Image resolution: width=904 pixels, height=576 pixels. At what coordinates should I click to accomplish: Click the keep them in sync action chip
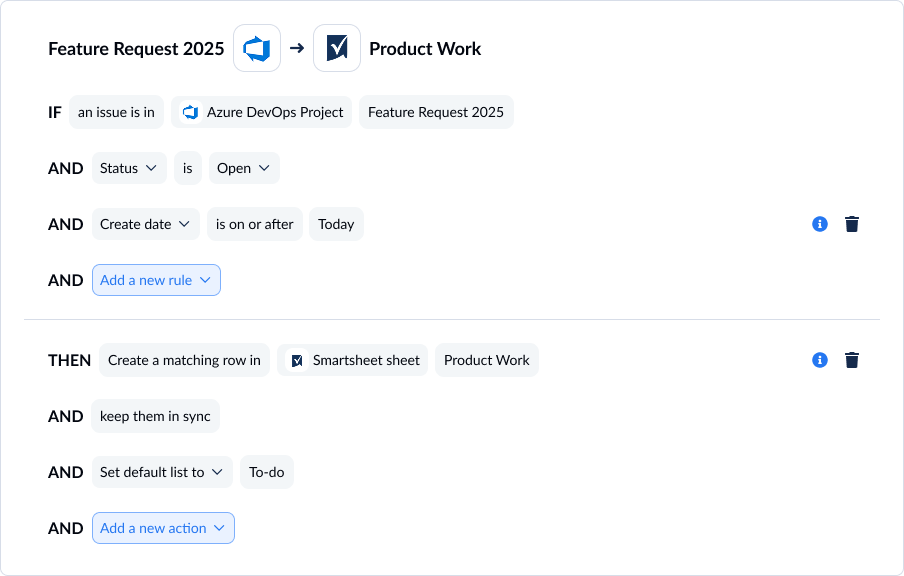(x=155, y=416)
